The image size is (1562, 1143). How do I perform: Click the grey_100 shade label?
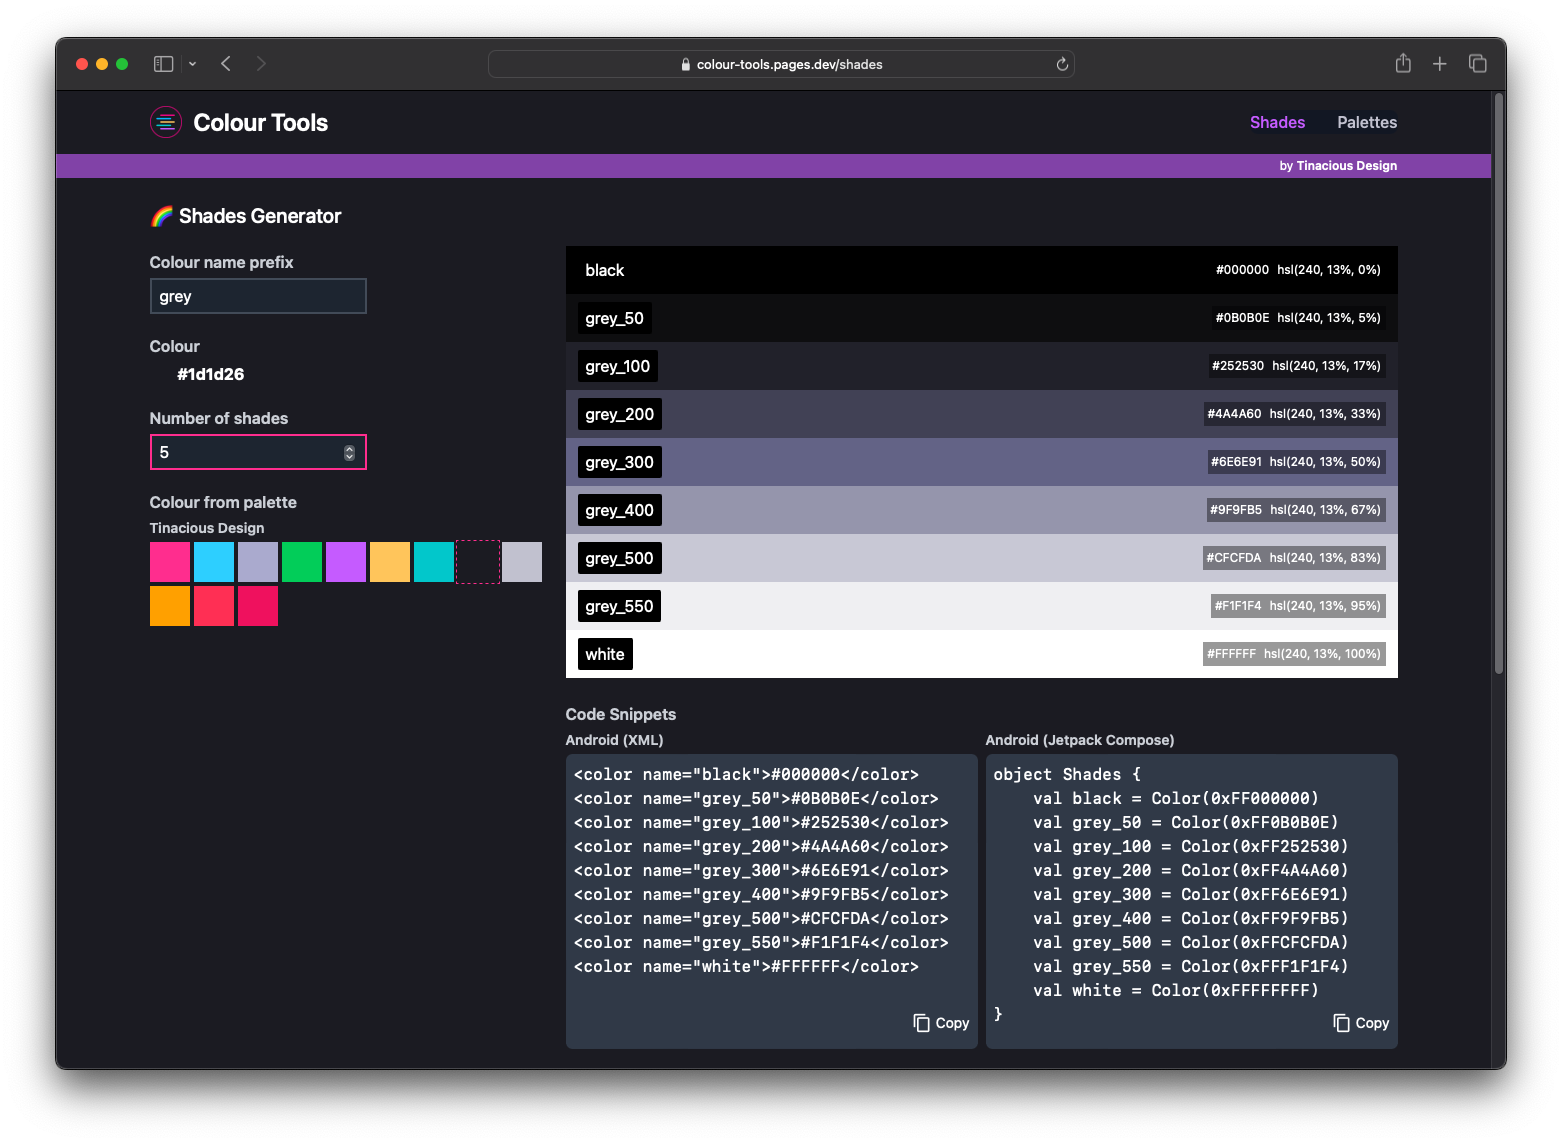(617, 366)
